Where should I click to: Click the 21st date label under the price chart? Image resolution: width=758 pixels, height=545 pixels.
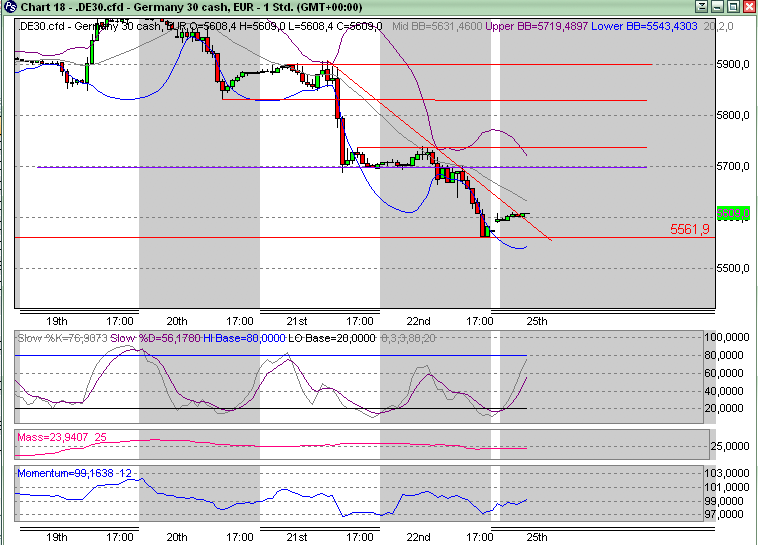click(x=297, y=321)
